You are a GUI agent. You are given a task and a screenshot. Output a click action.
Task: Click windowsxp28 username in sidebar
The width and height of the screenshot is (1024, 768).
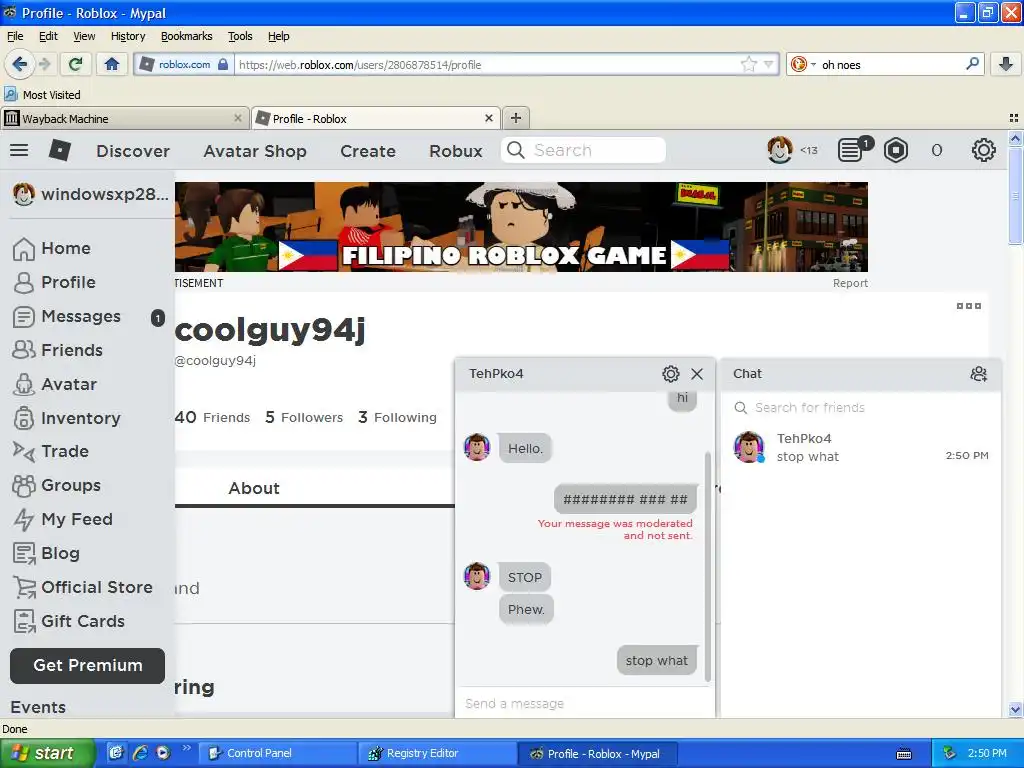pyautogui.click(x=90, y=194)
